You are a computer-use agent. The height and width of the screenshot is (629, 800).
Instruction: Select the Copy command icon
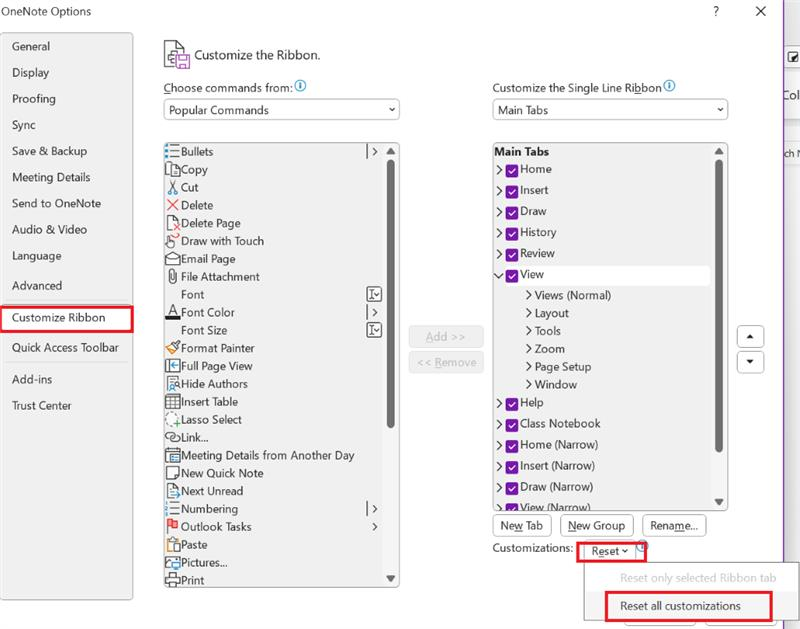pos(172,169)
